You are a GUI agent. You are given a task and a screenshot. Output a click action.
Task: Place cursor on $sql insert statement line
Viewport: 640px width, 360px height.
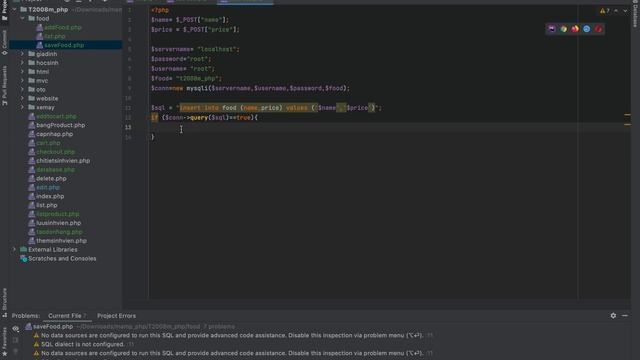coord(266,108)
